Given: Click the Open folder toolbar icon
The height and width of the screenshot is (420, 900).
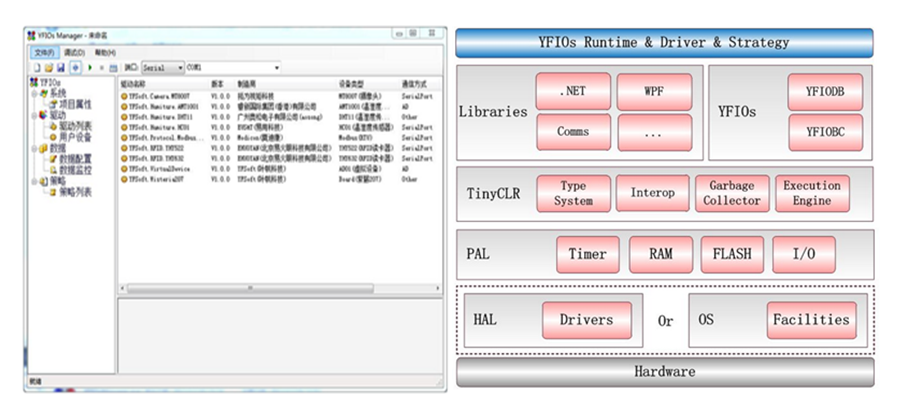Looking at the screenshot, I should click(49, 68).
